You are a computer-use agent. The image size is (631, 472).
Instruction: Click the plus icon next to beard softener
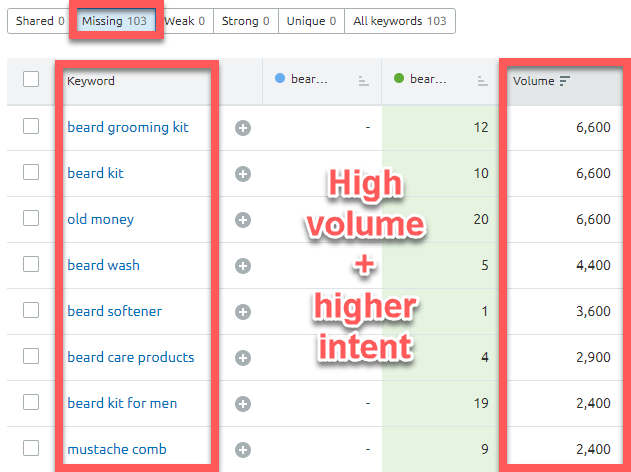[x=242, y=312]
